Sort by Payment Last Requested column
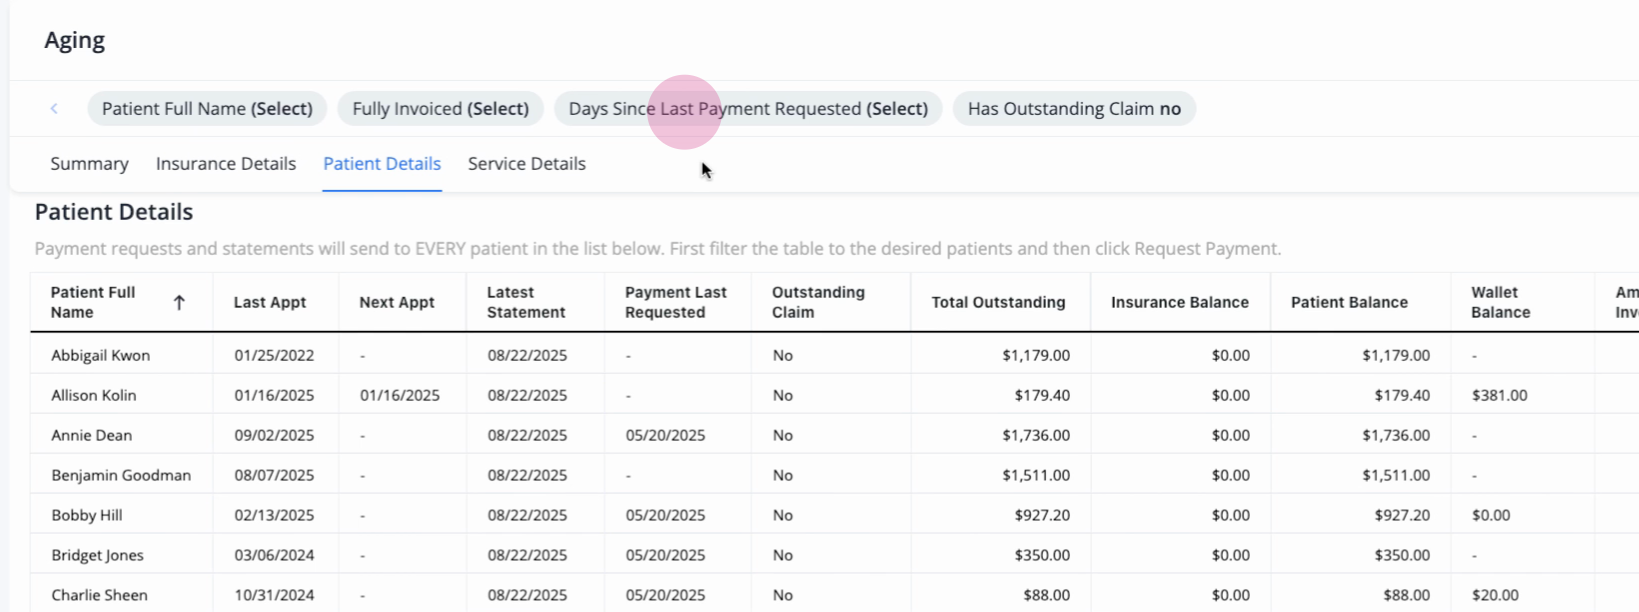Image resolution: width=1639 pixels, height=612 pixels. (x=676, y=302)
